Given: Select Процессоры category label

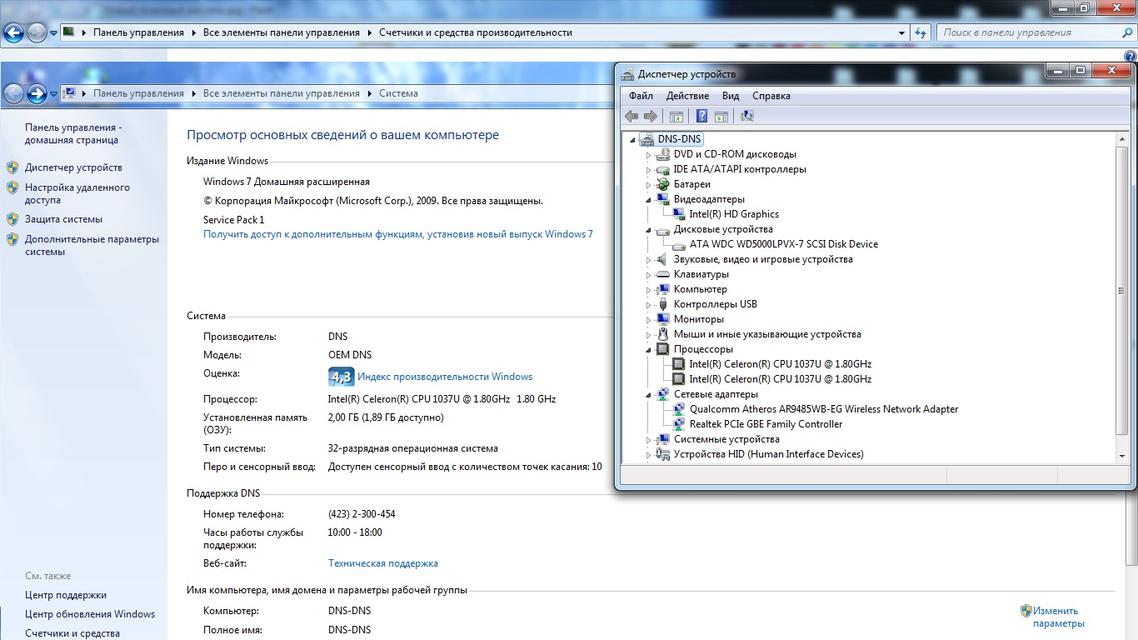Looking at the screenshot, I should [703, 350].
